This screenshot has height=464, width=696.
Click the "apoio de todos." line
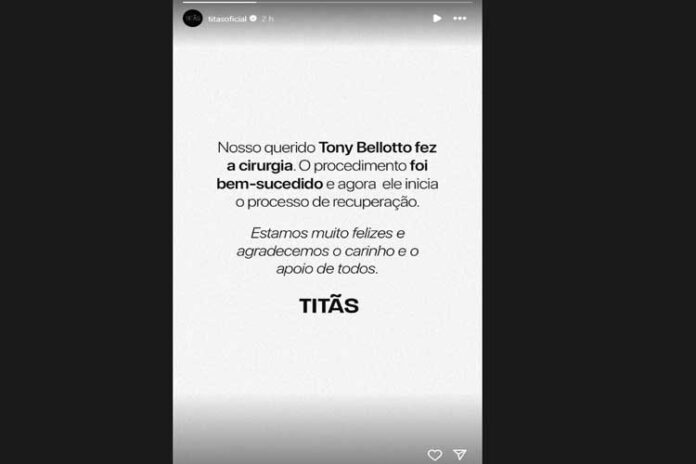327,269
